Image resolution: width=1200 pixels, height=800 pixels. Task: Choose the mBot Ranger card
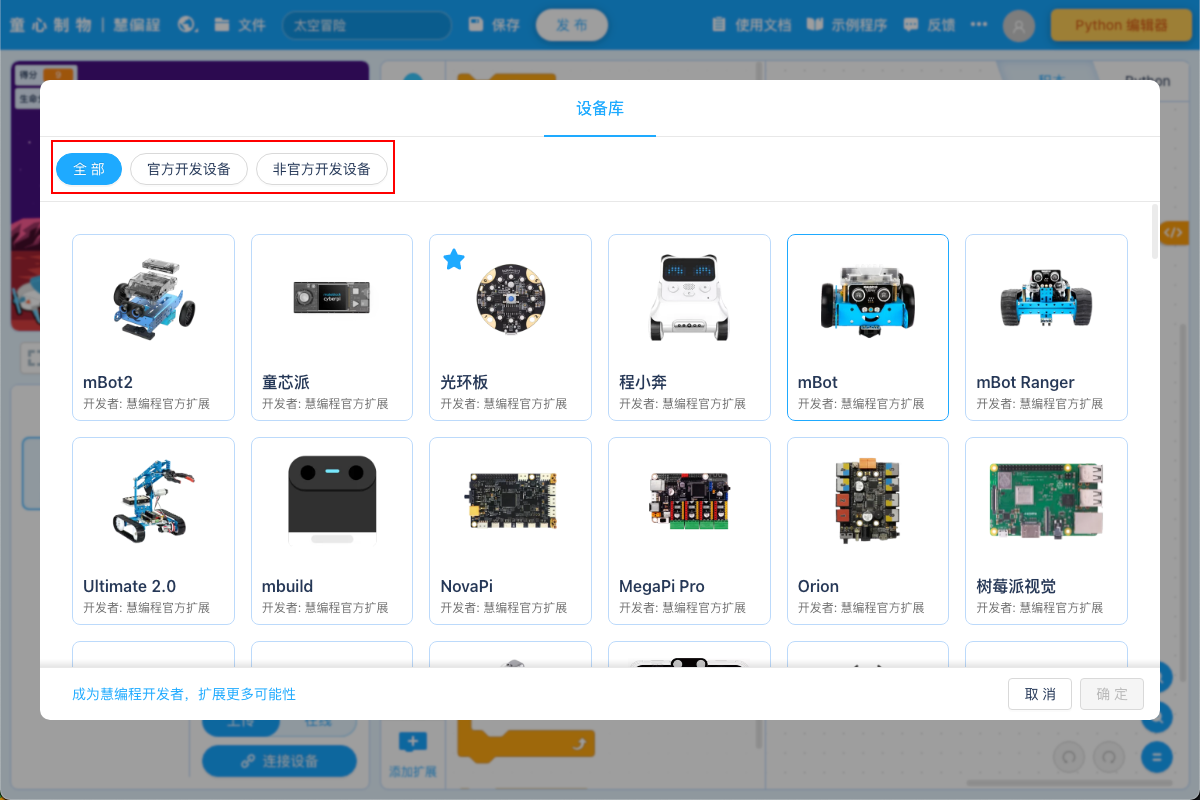(1046, 327)
